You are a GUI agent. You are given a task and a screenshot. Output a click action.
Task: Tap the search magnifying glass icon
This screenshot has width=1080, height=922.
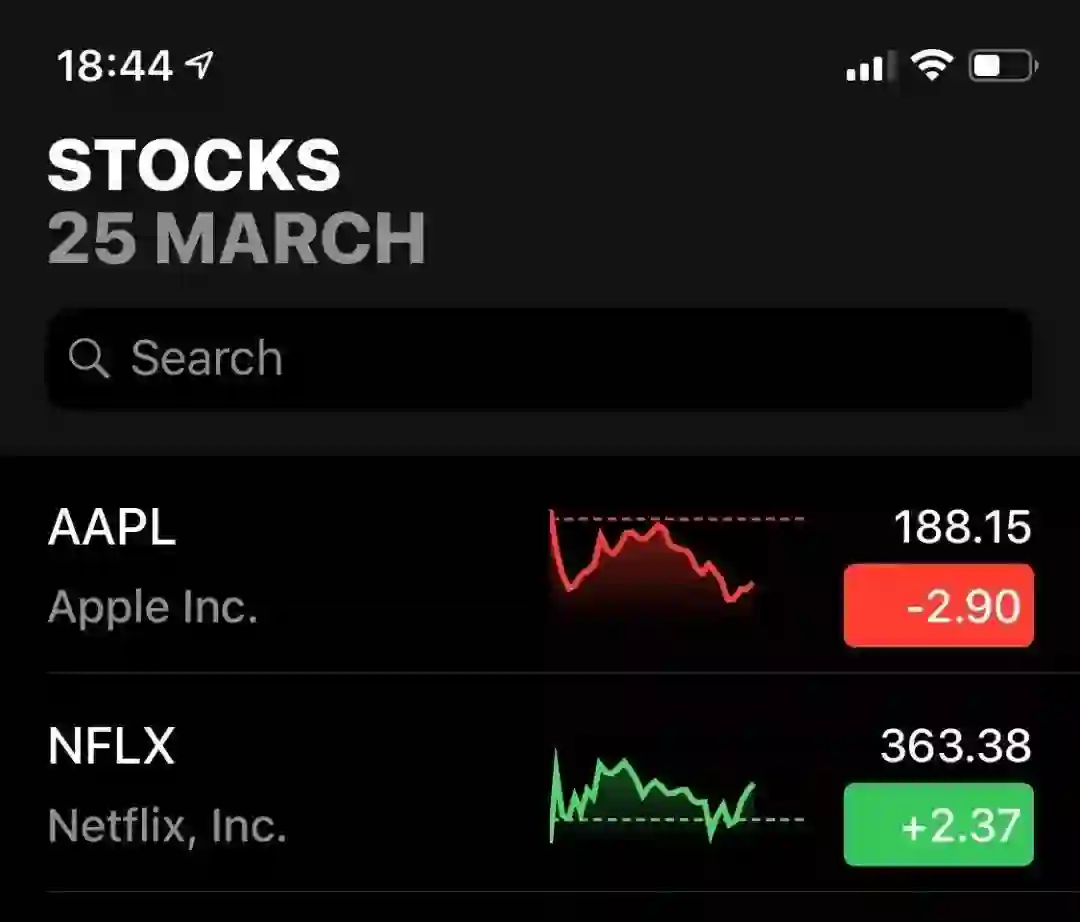coord(89,358)
